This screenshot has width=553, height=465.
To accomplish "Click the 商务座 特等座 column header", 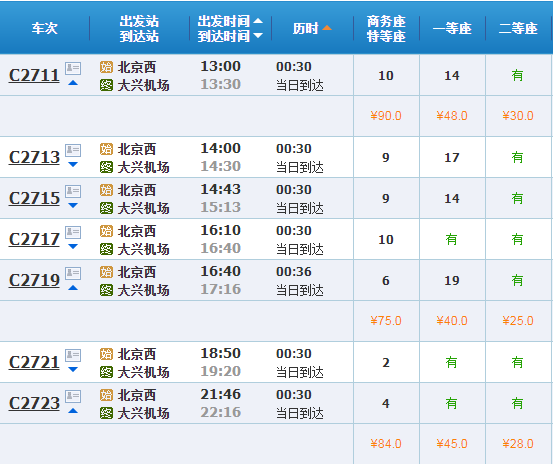I will [386, 29].
